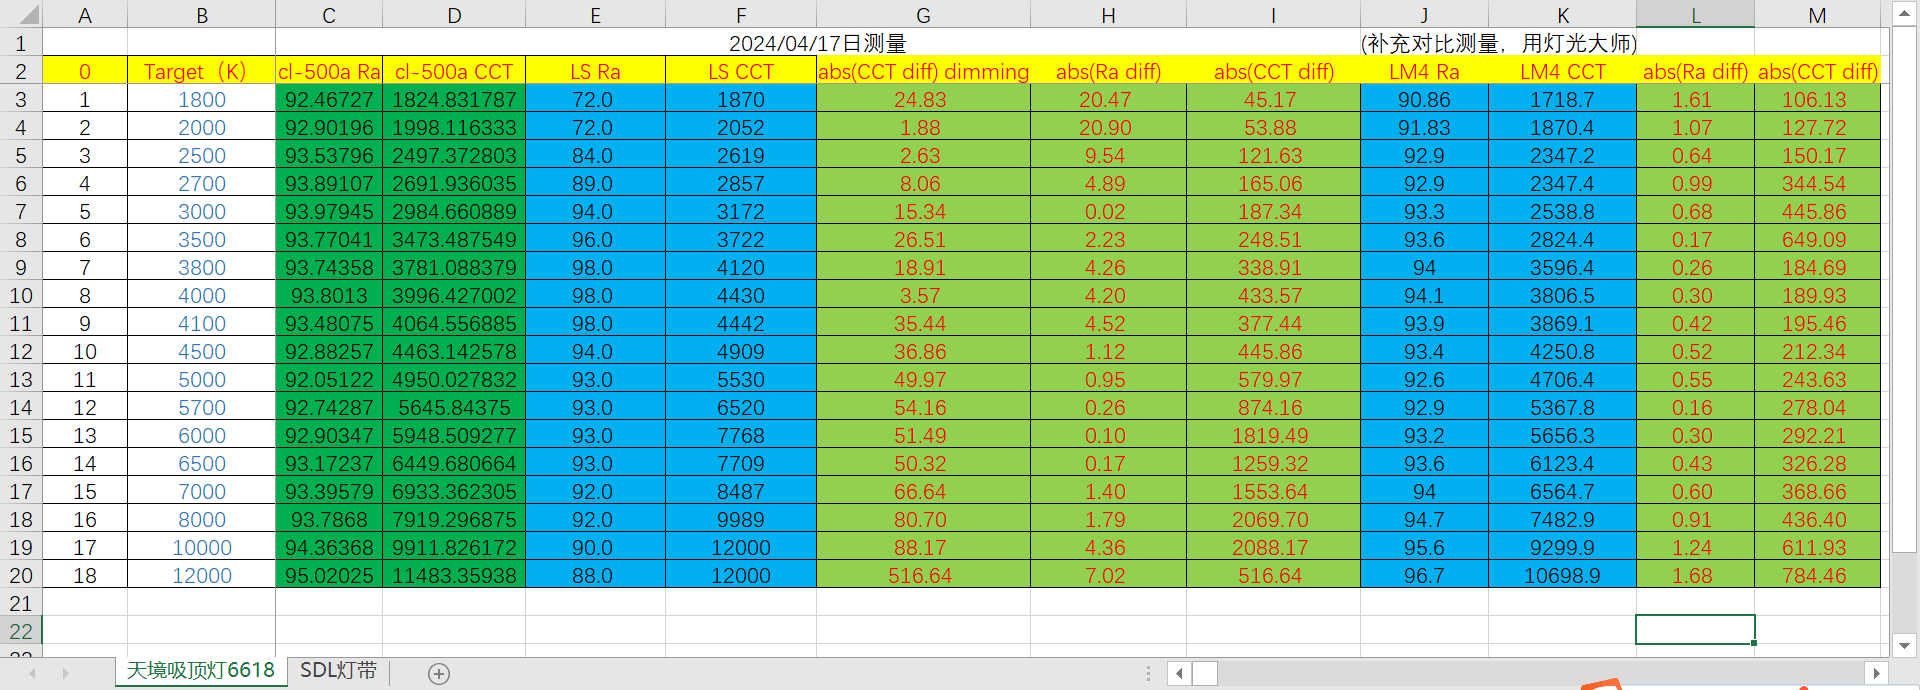1920x690 pixels.
Task: Select LM4 CCT cell 1718.7
Action: pos(1562,99)
